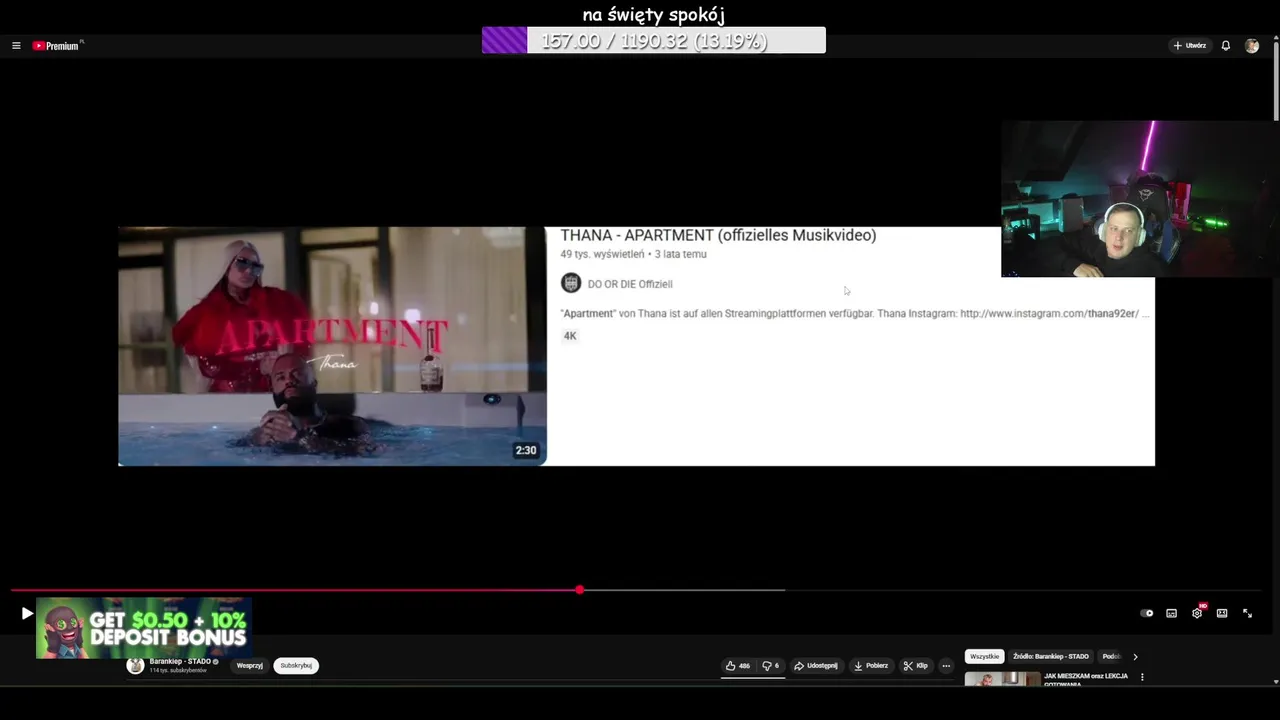Image resolution: width=1280 pixels, height=720 pixels.
Task: Click the Klip scissors button
Action: coord(916,666)
